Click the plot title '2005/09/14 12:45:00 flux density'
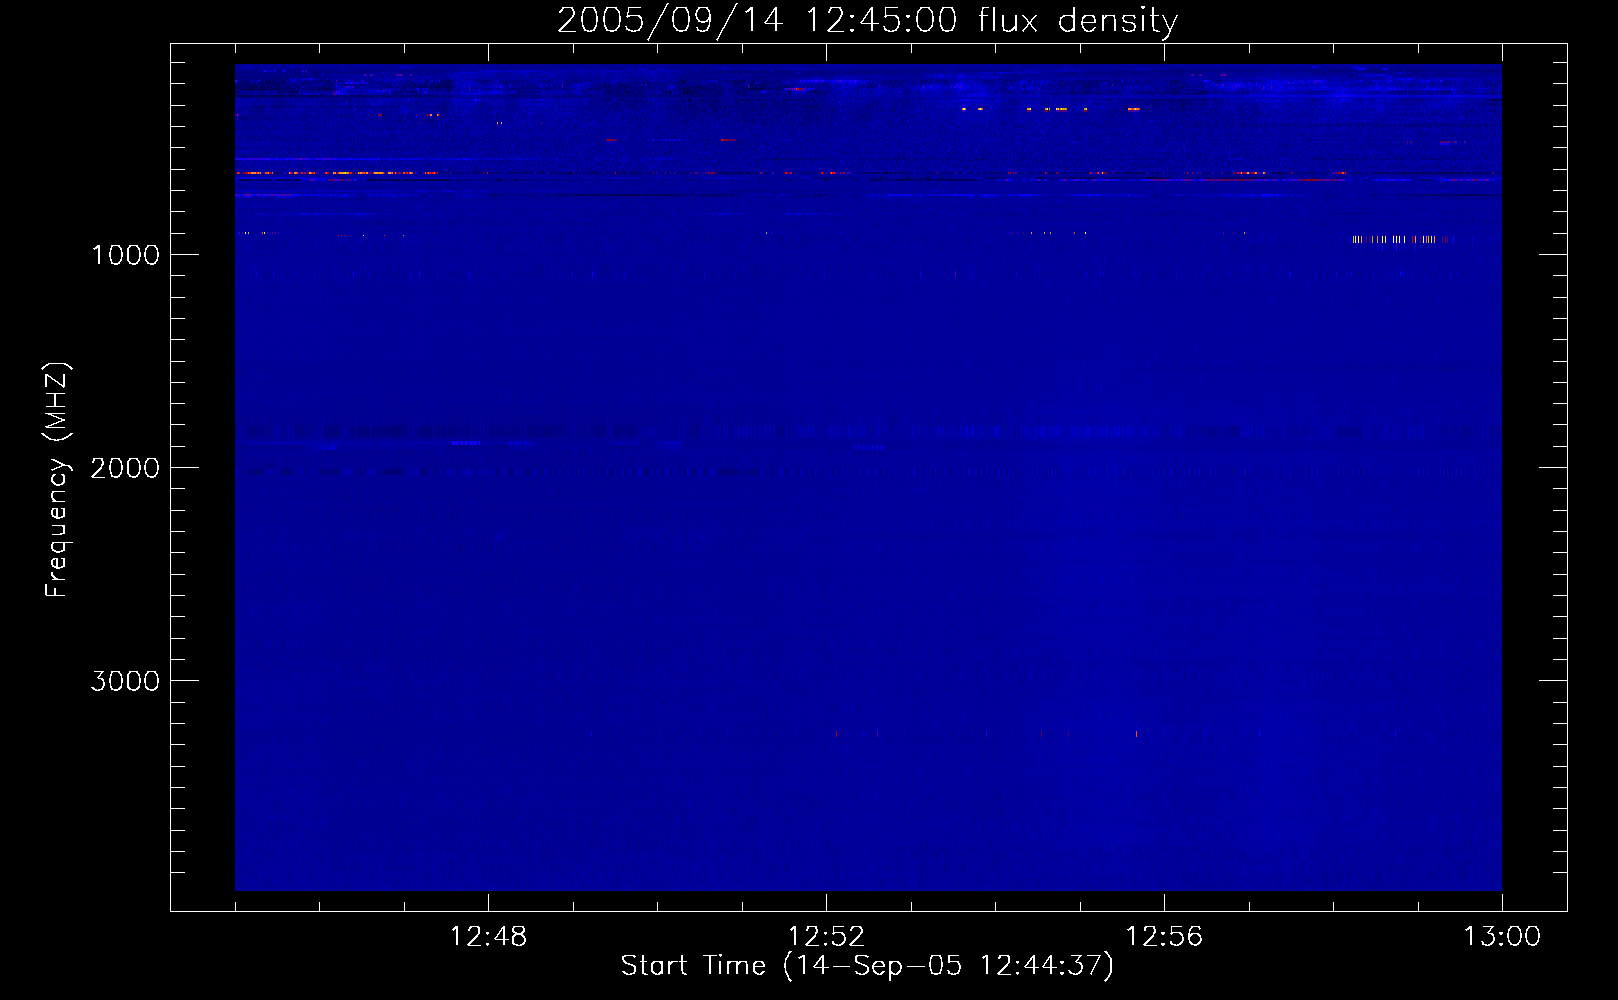The height and width of the screenshot is (1000, 1618). [x=867, y=20]
